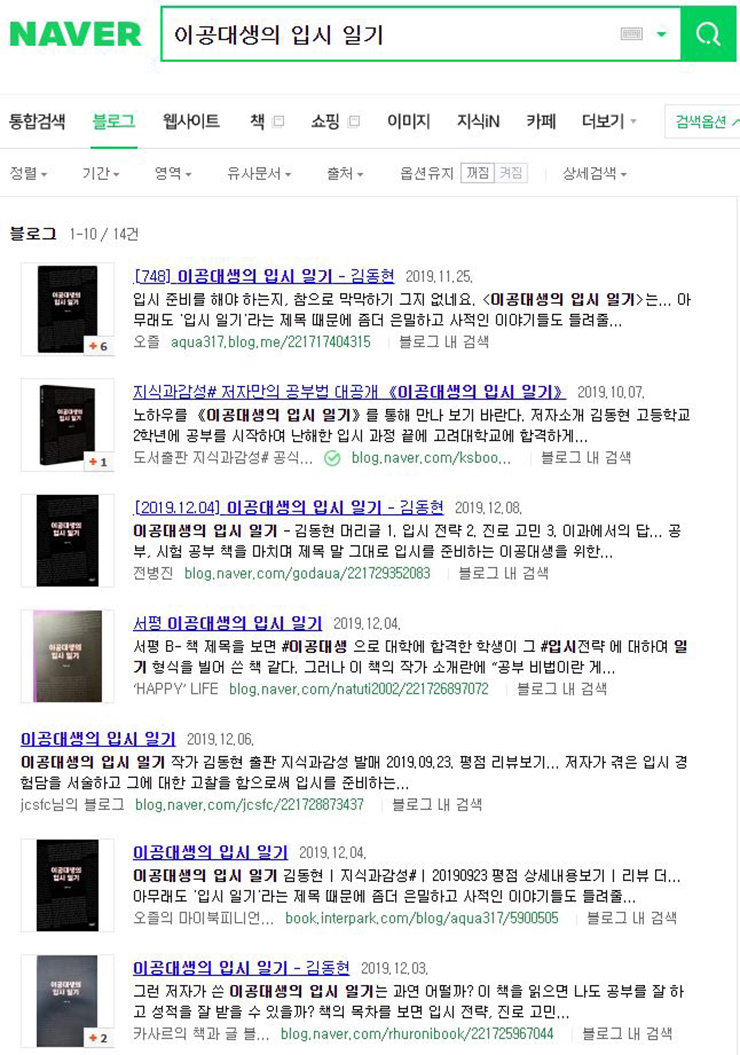Click the verified check icon by 도서출판 지식과감성#
The image size is (740, 1055).
tap(332, 459)
